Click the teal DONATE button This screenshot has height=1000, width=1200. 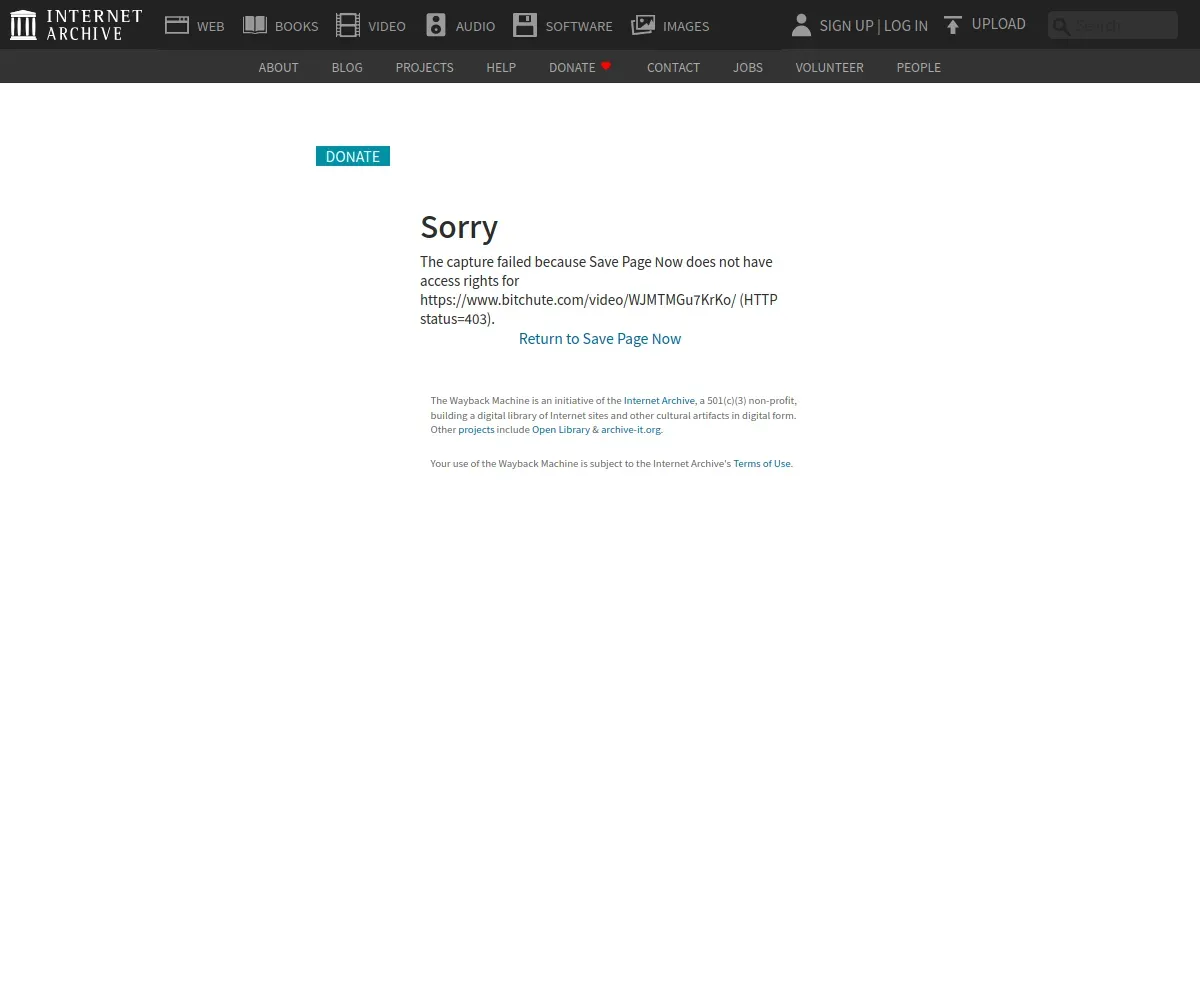click(x=353, y=156)
